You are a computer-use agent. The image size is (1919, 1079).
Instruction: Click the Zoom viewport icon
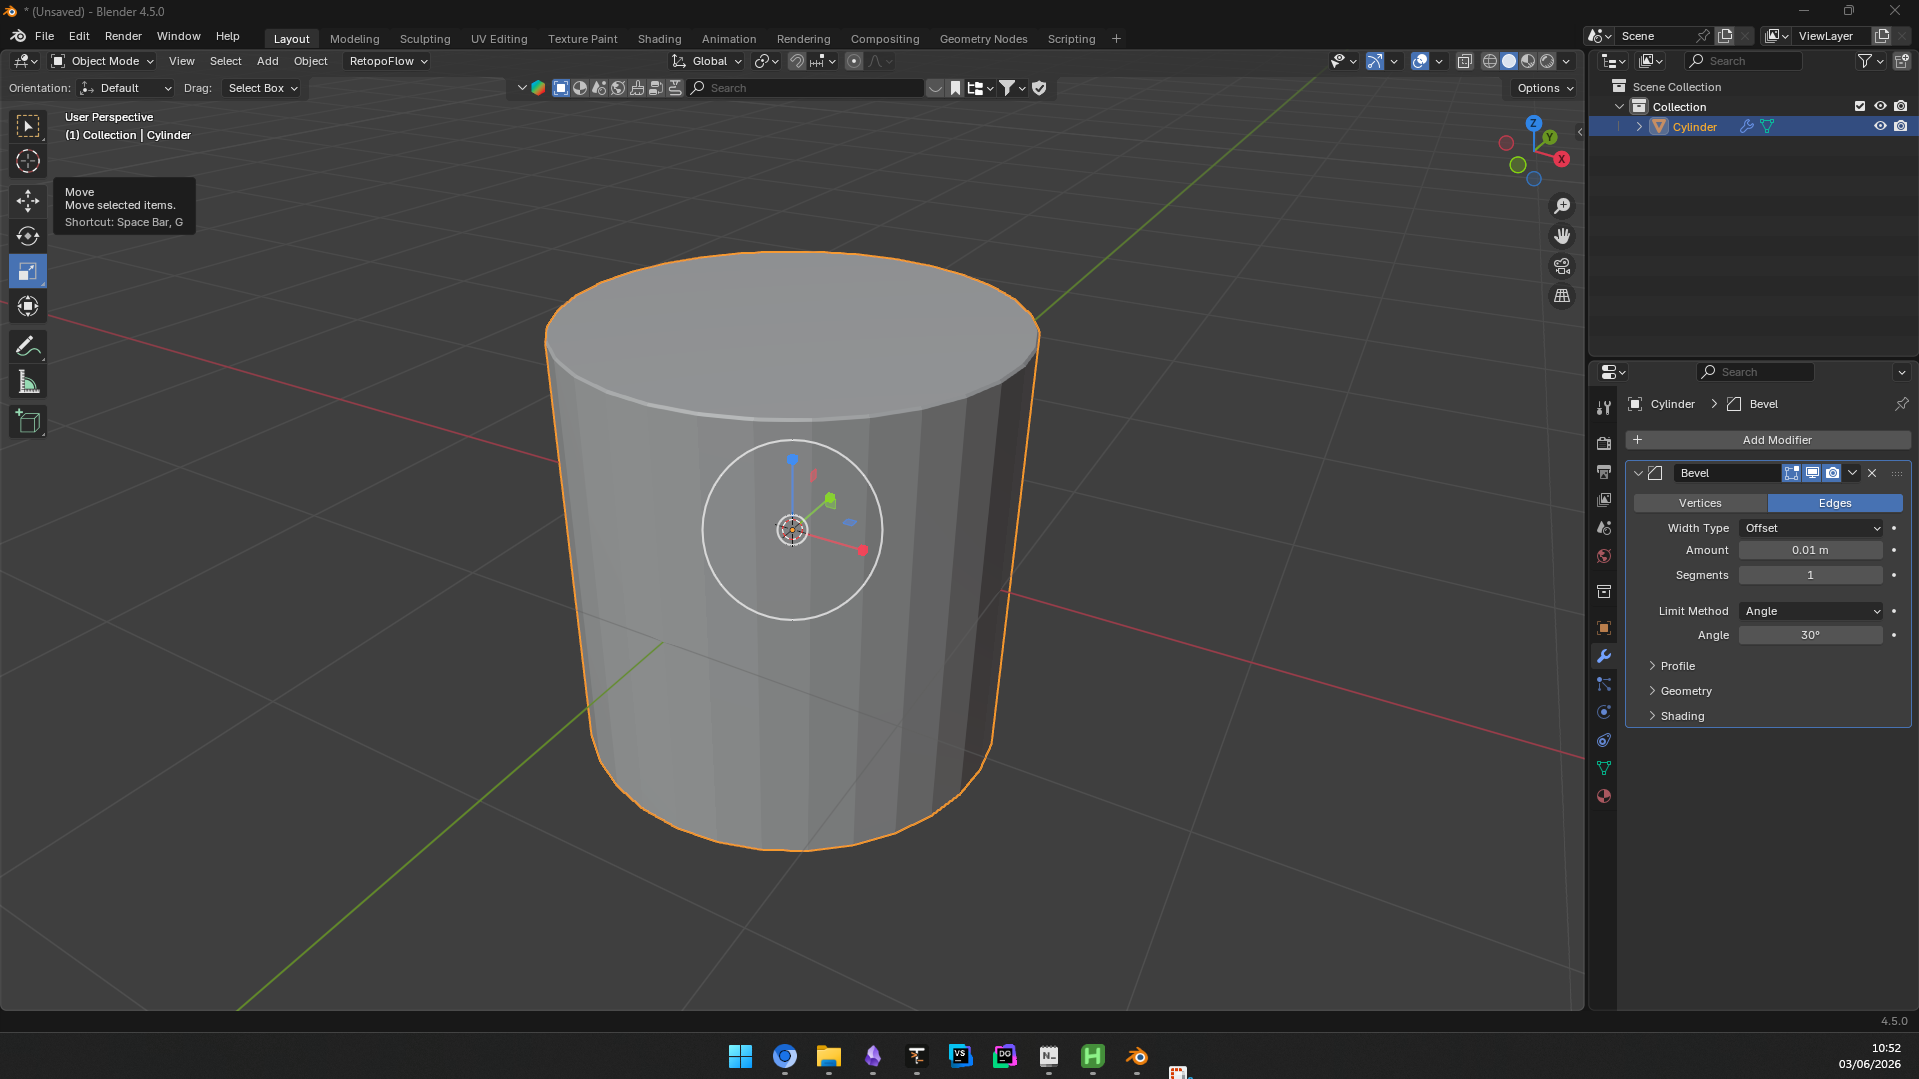click(x=1562, y=206)
